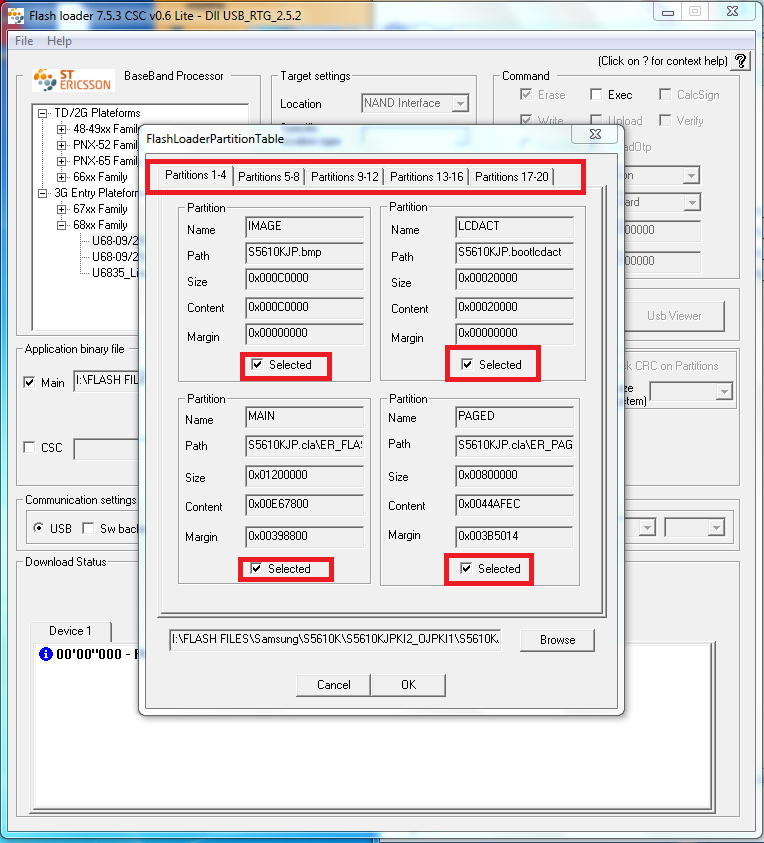
Task: Switch to Partitions 17-20 tab
Action: point(511,177)
